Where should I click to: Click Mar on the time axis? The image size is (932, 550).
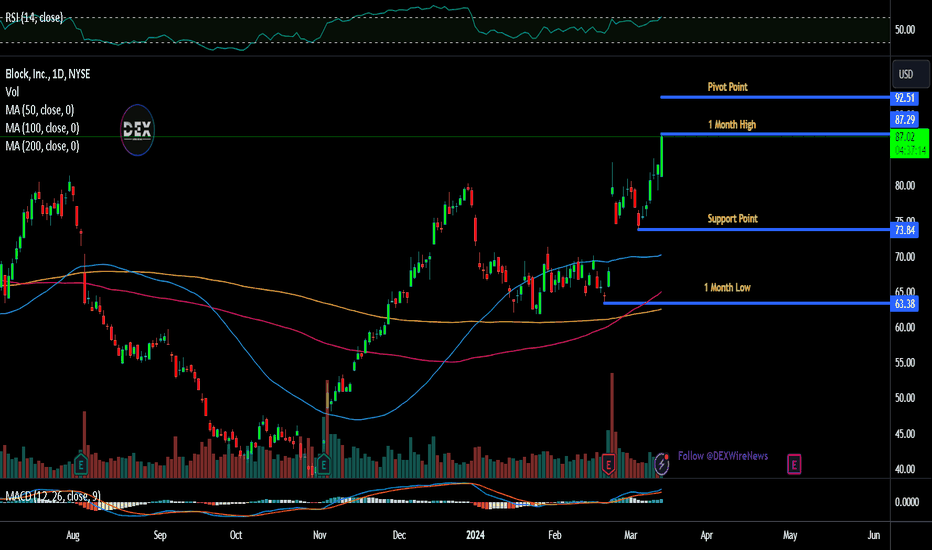point(631,535)
